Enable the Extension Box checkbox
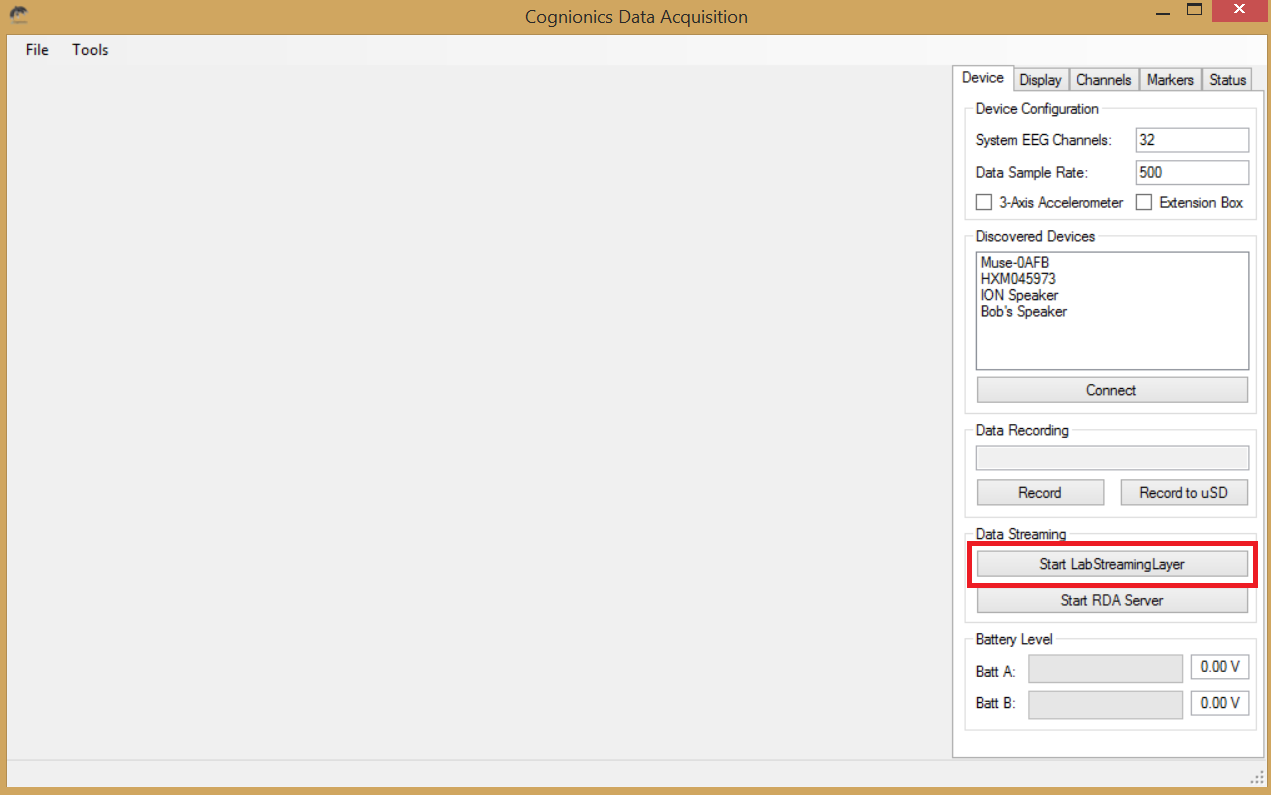Screen dimensions: 1271x795 [1144, 203]
